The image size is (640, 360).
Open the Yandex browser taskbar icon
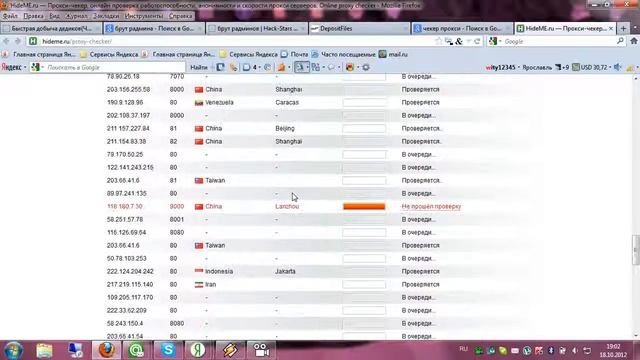pos(198,350)
